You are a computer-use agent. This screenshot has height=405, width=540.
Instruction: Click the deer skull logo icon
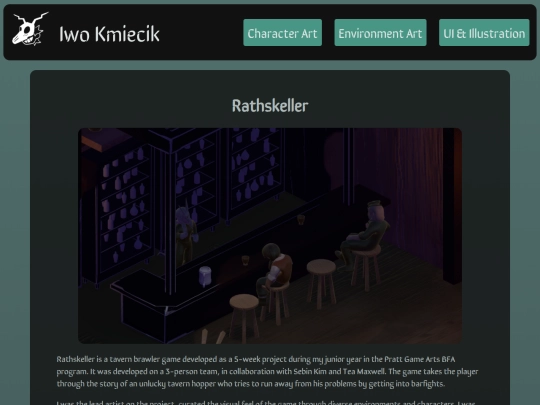click(x=30, y=29)
